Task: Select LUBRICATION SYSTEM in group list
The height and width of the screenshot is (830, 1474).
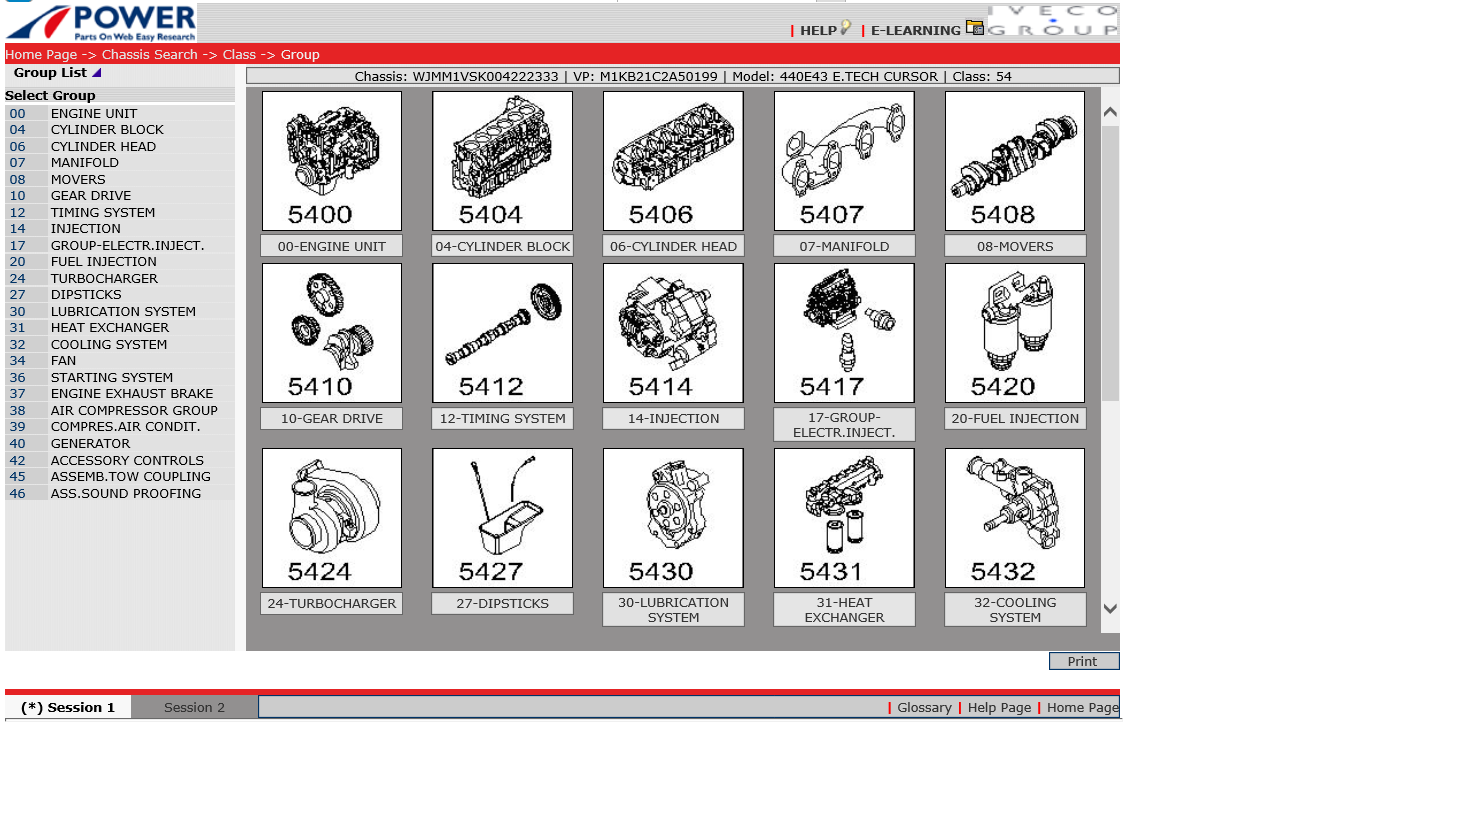Action: coord(123,311)
